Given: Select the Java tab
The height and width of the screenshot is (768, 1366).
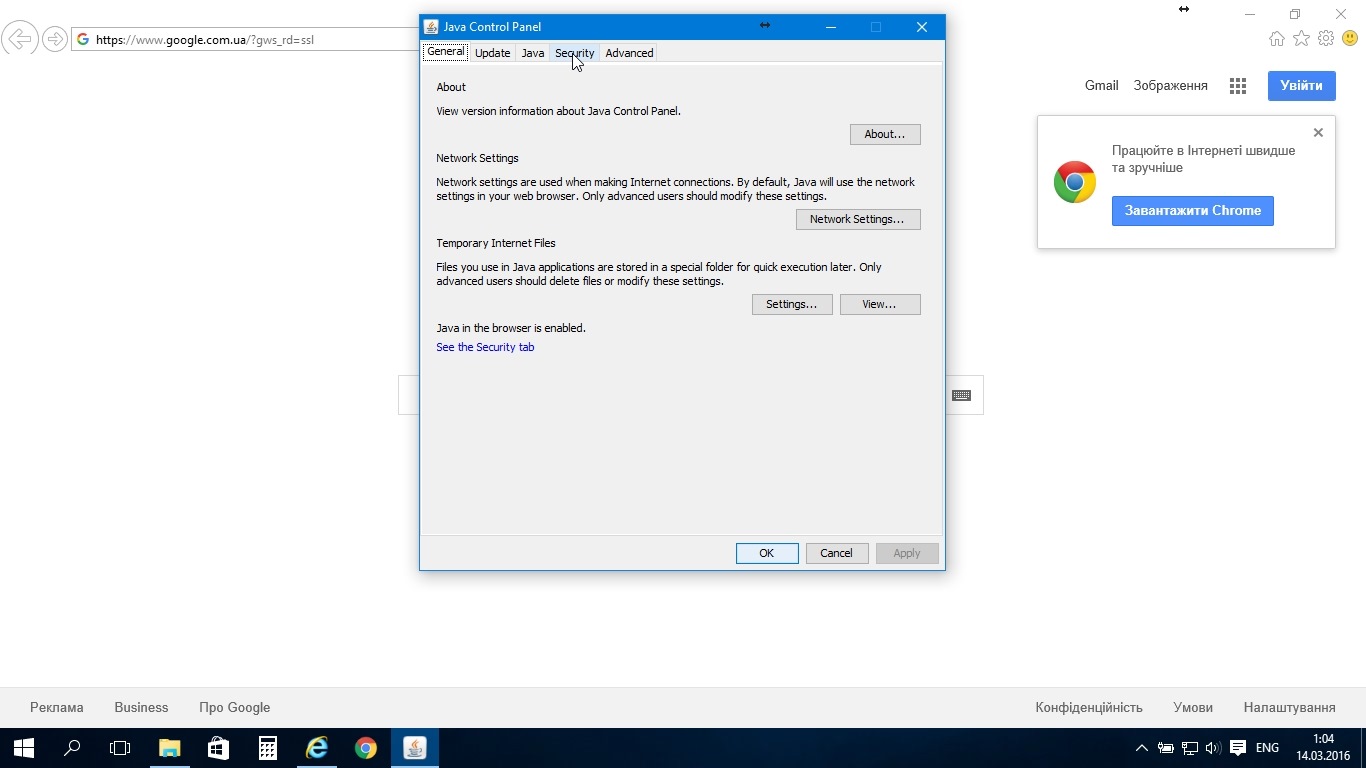Looking at the screenshot, I should [533, 53].
